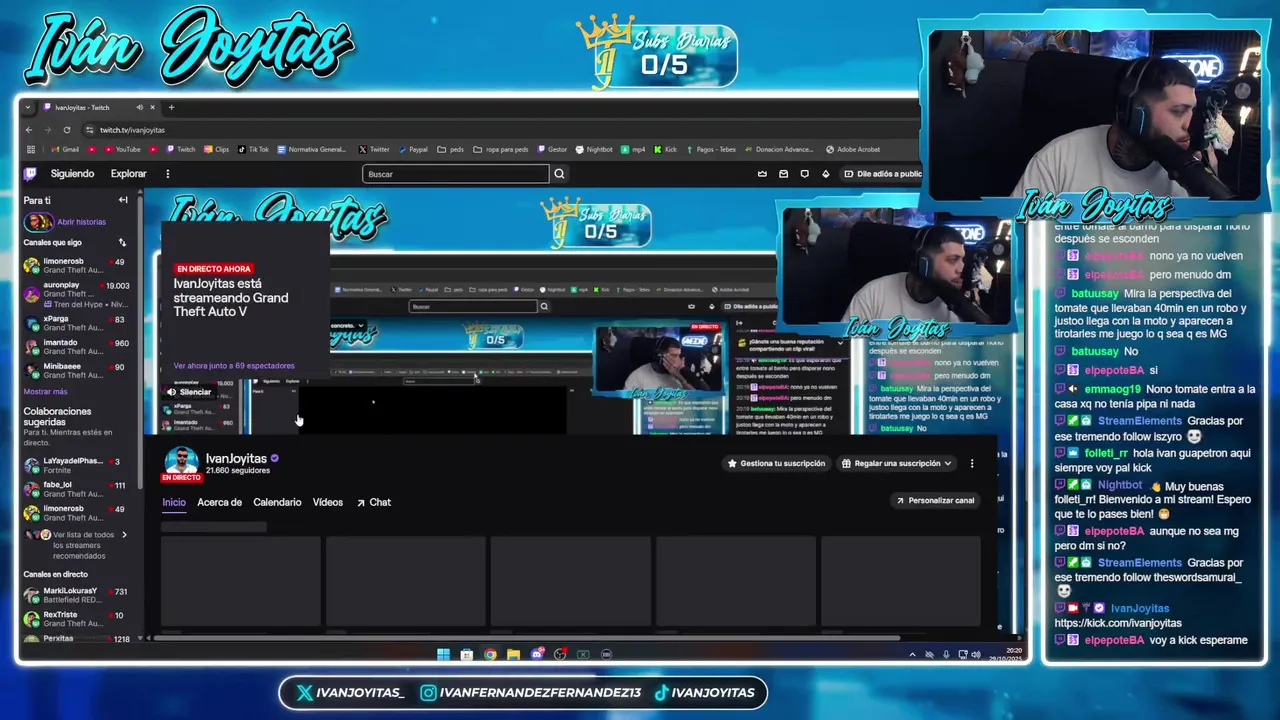Open the Twitch inbox envelope icon
The height and width of the screenshot is (720, 1280).
pos(783,174)
